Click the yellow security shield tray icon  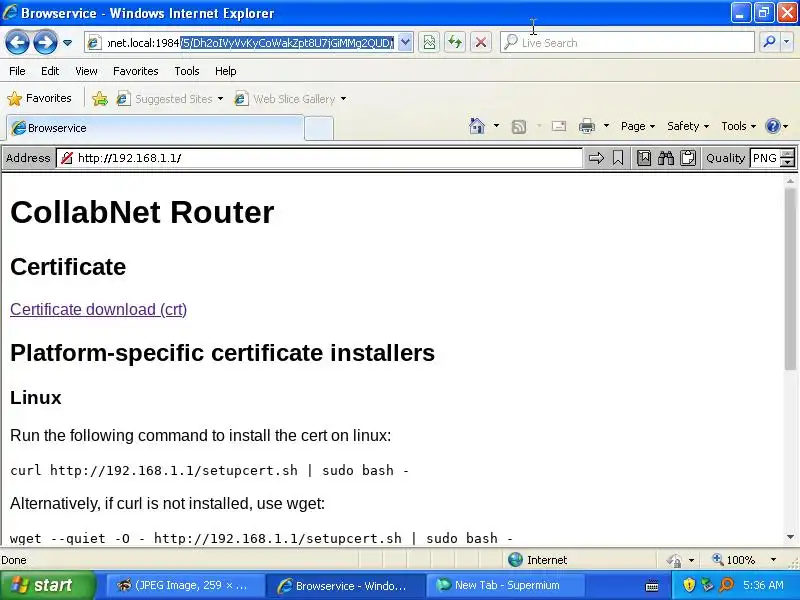click(689, 585)
